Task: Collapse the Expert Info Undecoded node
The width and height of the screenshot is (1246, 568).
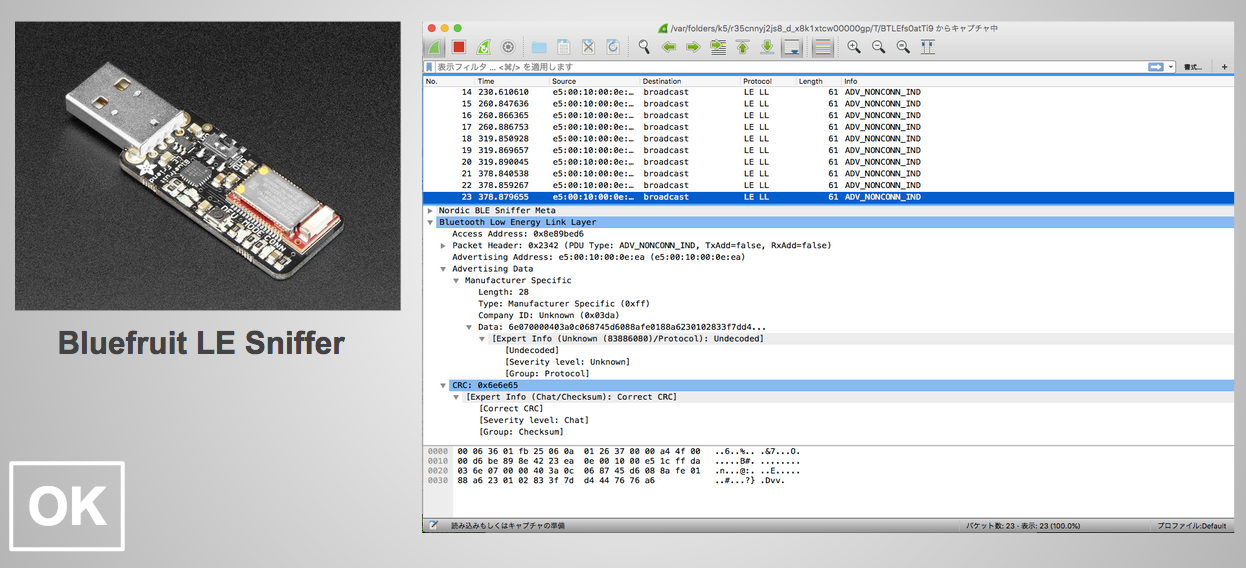Action: [x=482, y=339]
